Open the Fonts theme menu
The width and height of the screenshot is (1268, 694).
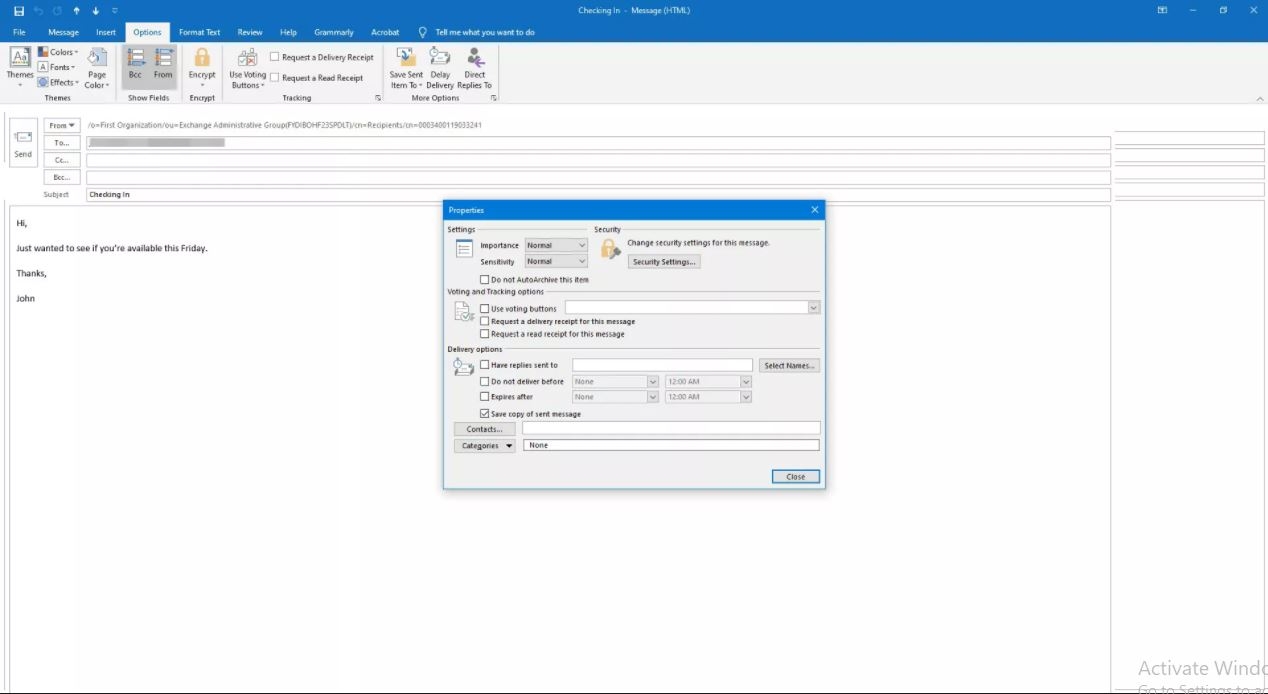tap(58, 67)
